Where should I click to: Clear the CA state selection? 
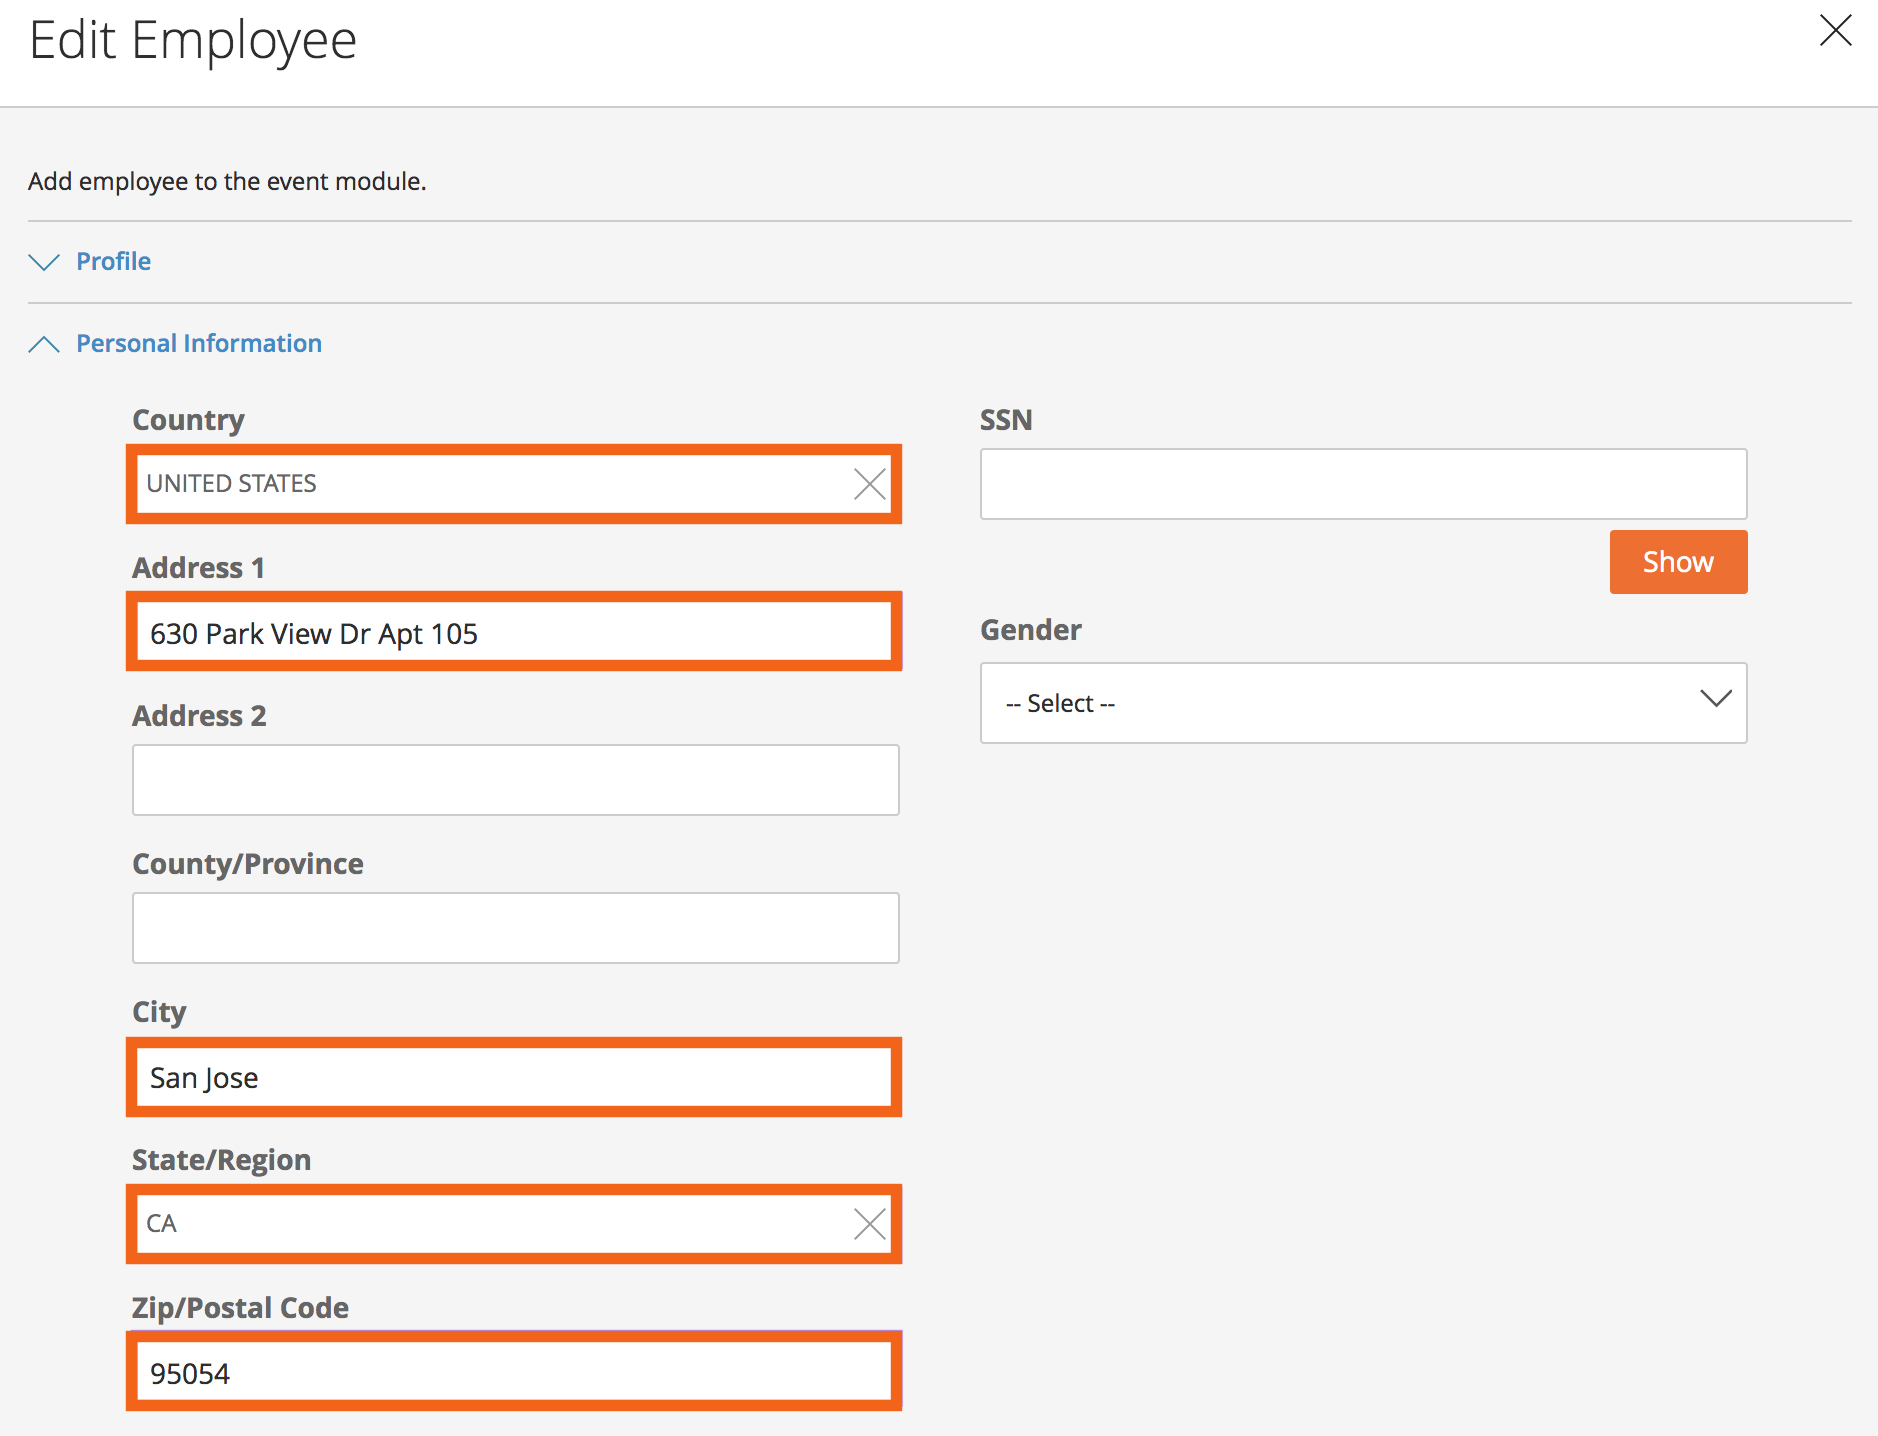870,1224
